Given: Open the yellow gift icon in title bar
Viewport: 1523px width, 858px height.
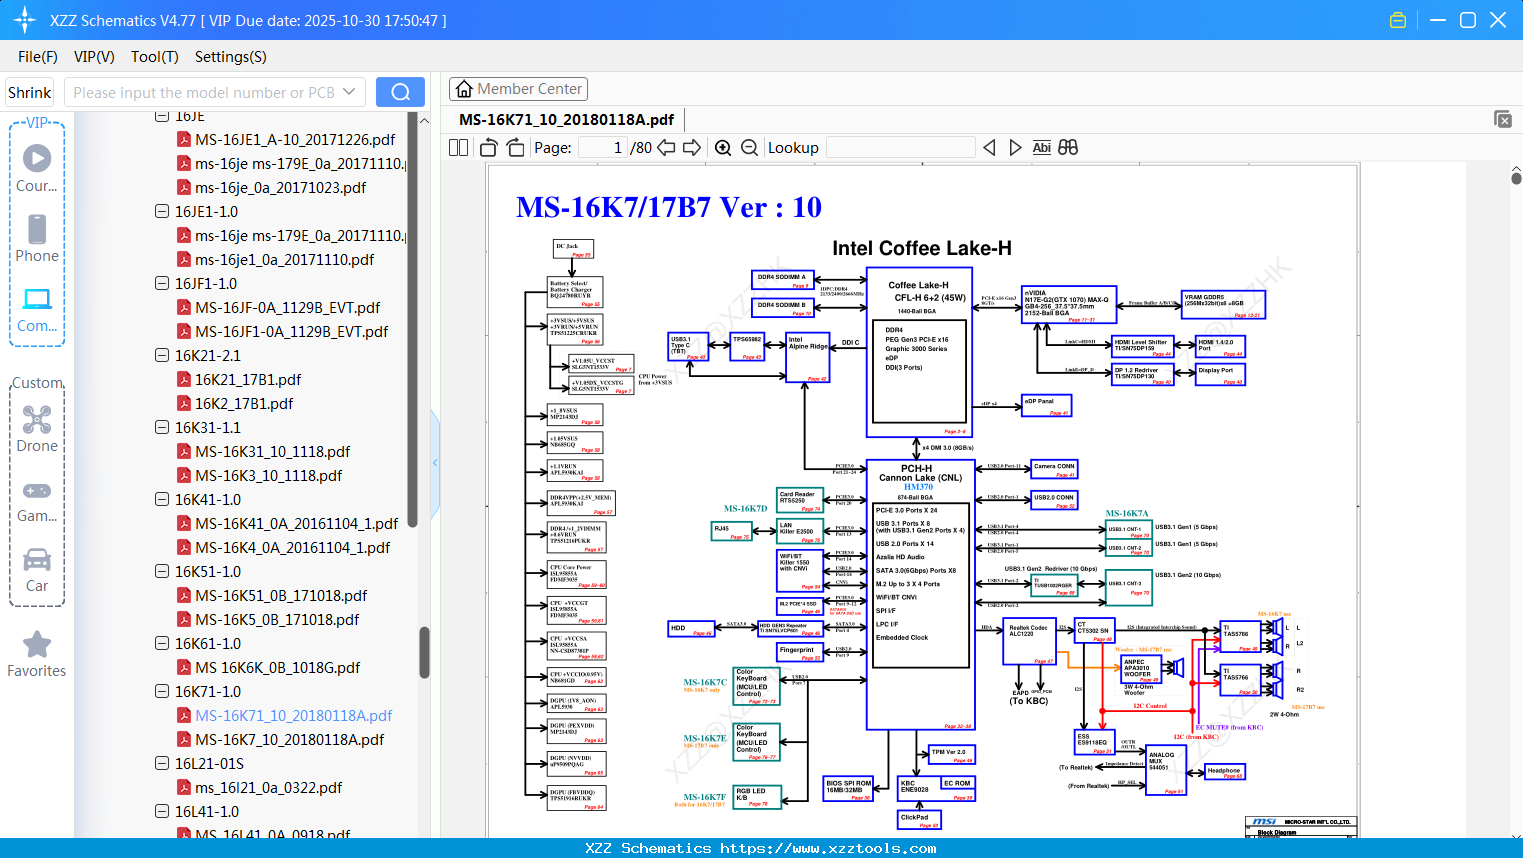Looking at the screenshot, I should (1398, 20).
